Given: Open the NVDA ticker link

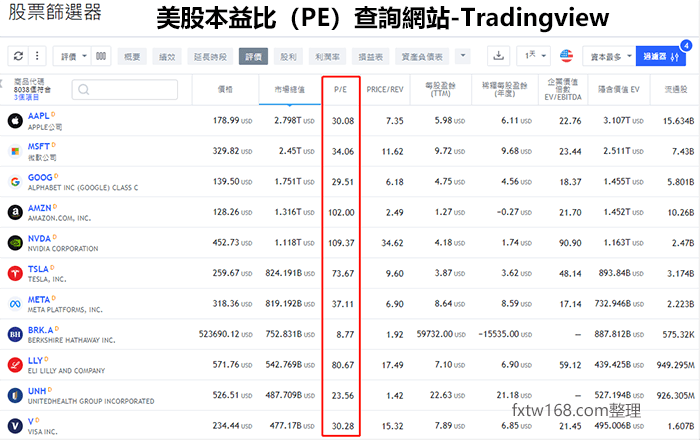Looking at the screenshot, I should pyautogui.click(x=39, y=238).
